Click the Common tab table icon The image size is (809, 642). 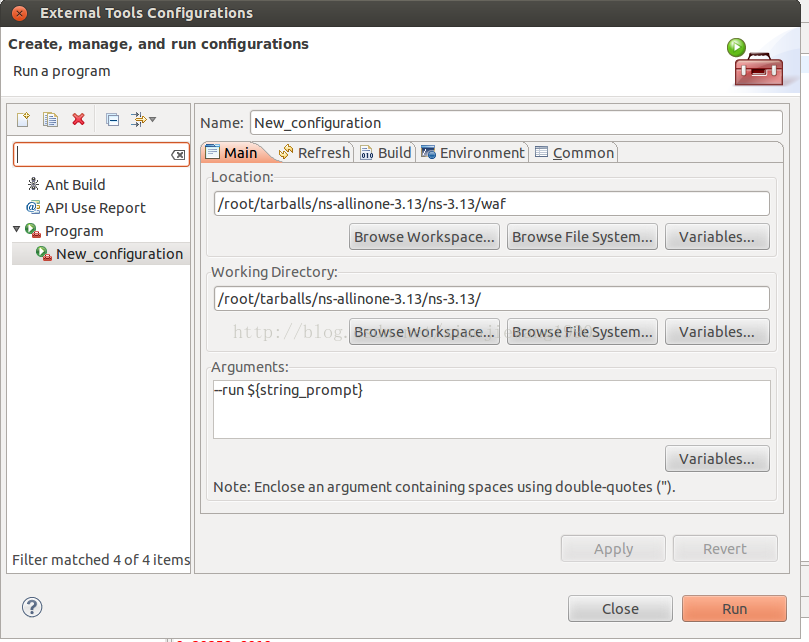(x=541, y=152)
